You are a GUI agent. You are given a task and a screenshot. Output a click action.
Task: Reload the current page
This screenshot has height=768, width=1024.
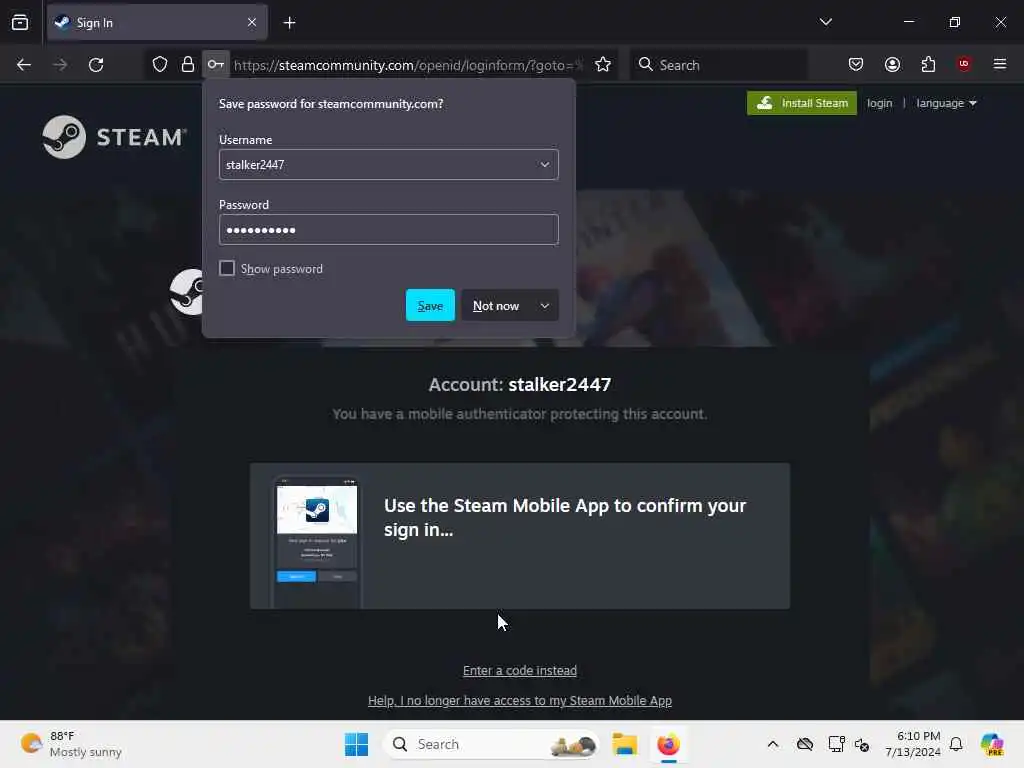point(96,65)
